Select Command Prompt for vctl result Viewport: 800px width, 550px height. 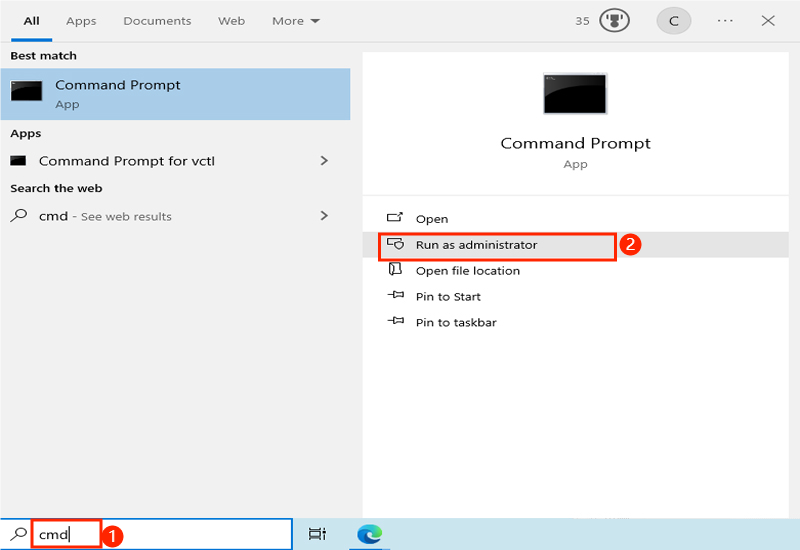176,161
